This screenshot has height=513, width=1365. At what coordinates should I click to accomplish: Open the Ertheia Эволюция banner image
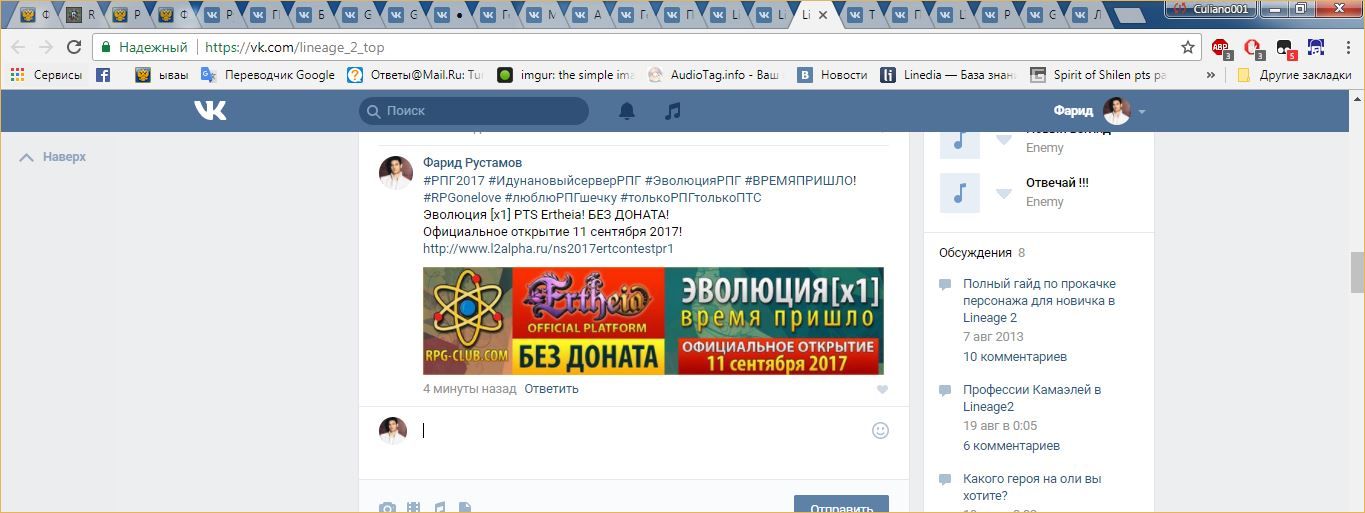[x=653, y=321]
